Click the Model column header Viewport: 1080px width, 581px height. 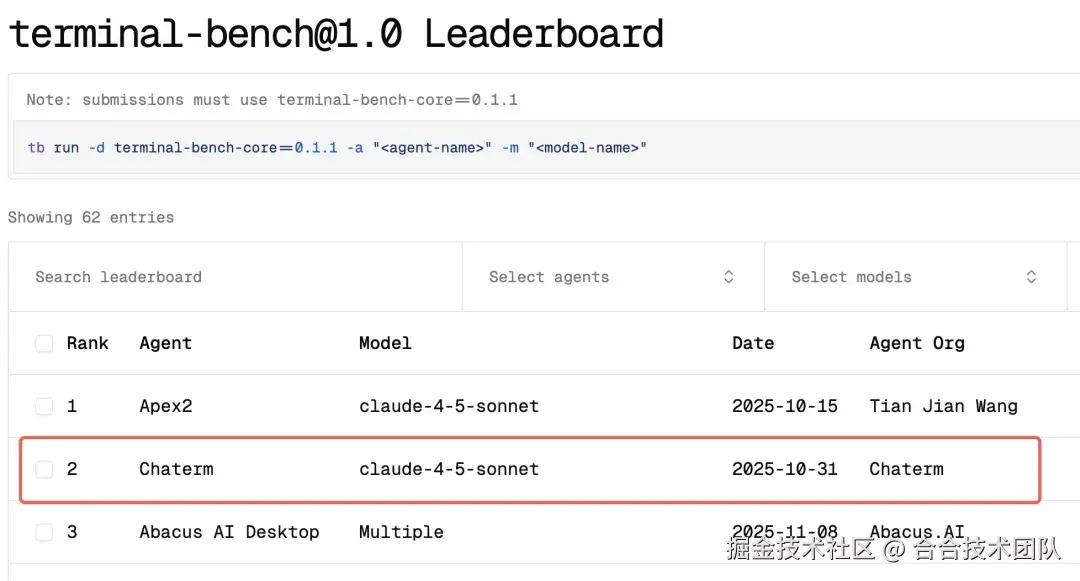[385, 343]
